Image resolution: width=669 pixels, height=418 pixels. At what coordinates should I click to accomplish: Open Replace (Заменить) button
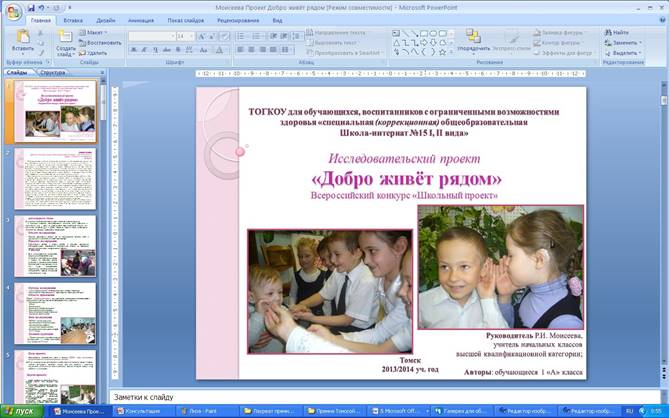coord(622,43)
